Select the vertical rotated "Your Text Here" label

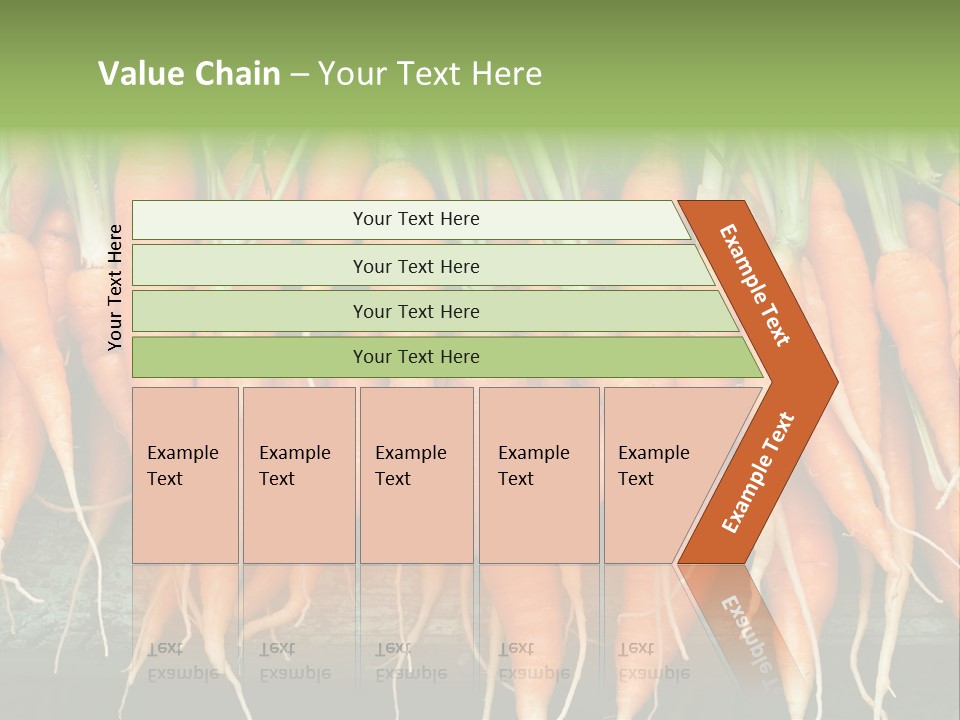(115, 287)
